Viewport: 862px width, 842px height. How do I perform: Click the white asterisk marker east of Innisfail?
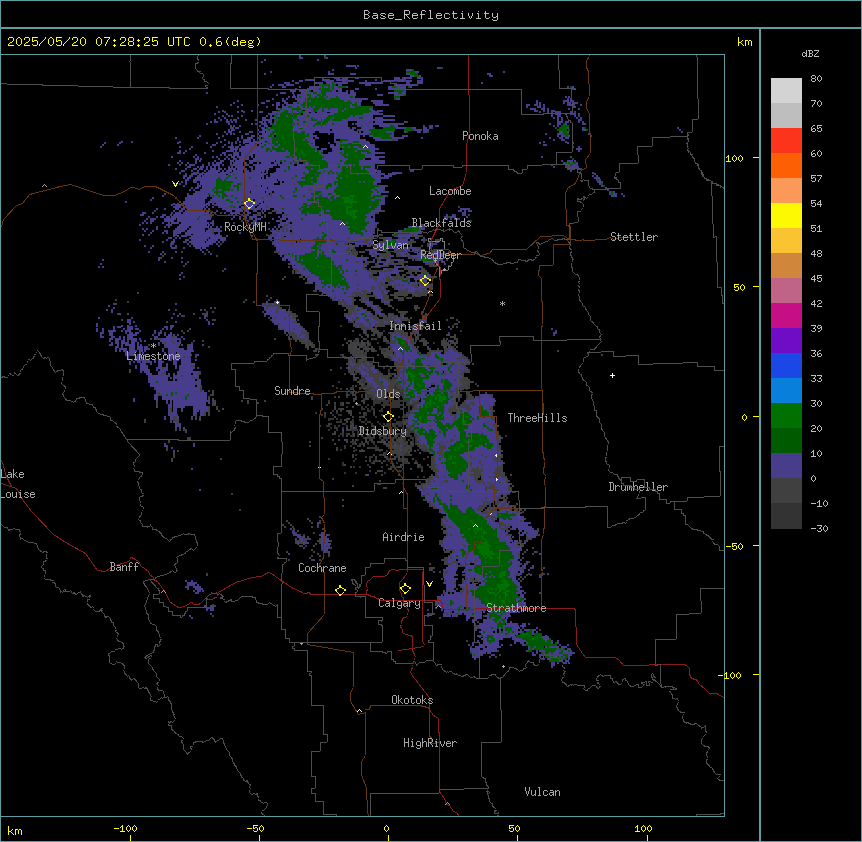click(502, 304)
